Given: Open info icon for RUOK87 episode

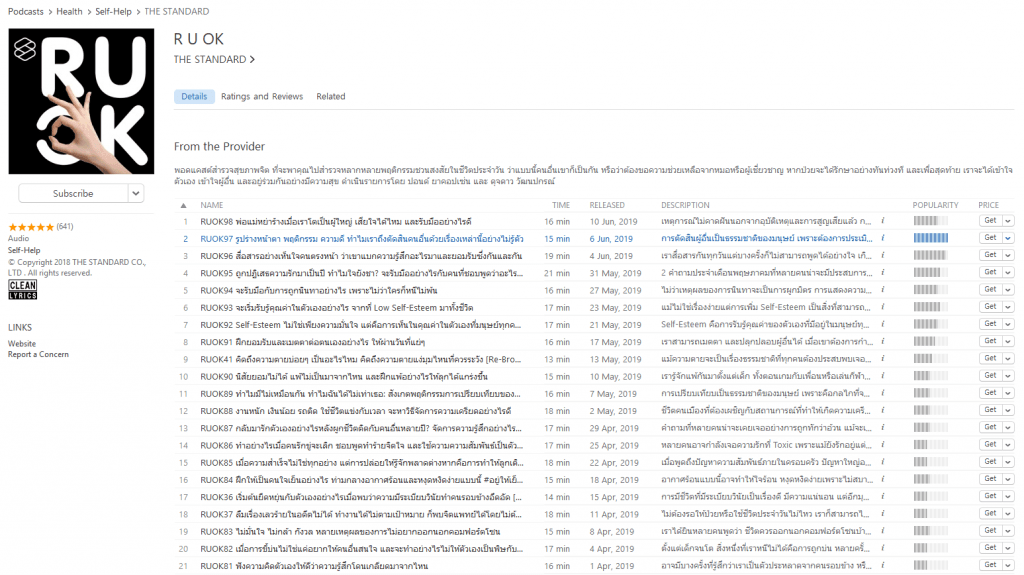Looking at the screenshot, I should point(882,427).
